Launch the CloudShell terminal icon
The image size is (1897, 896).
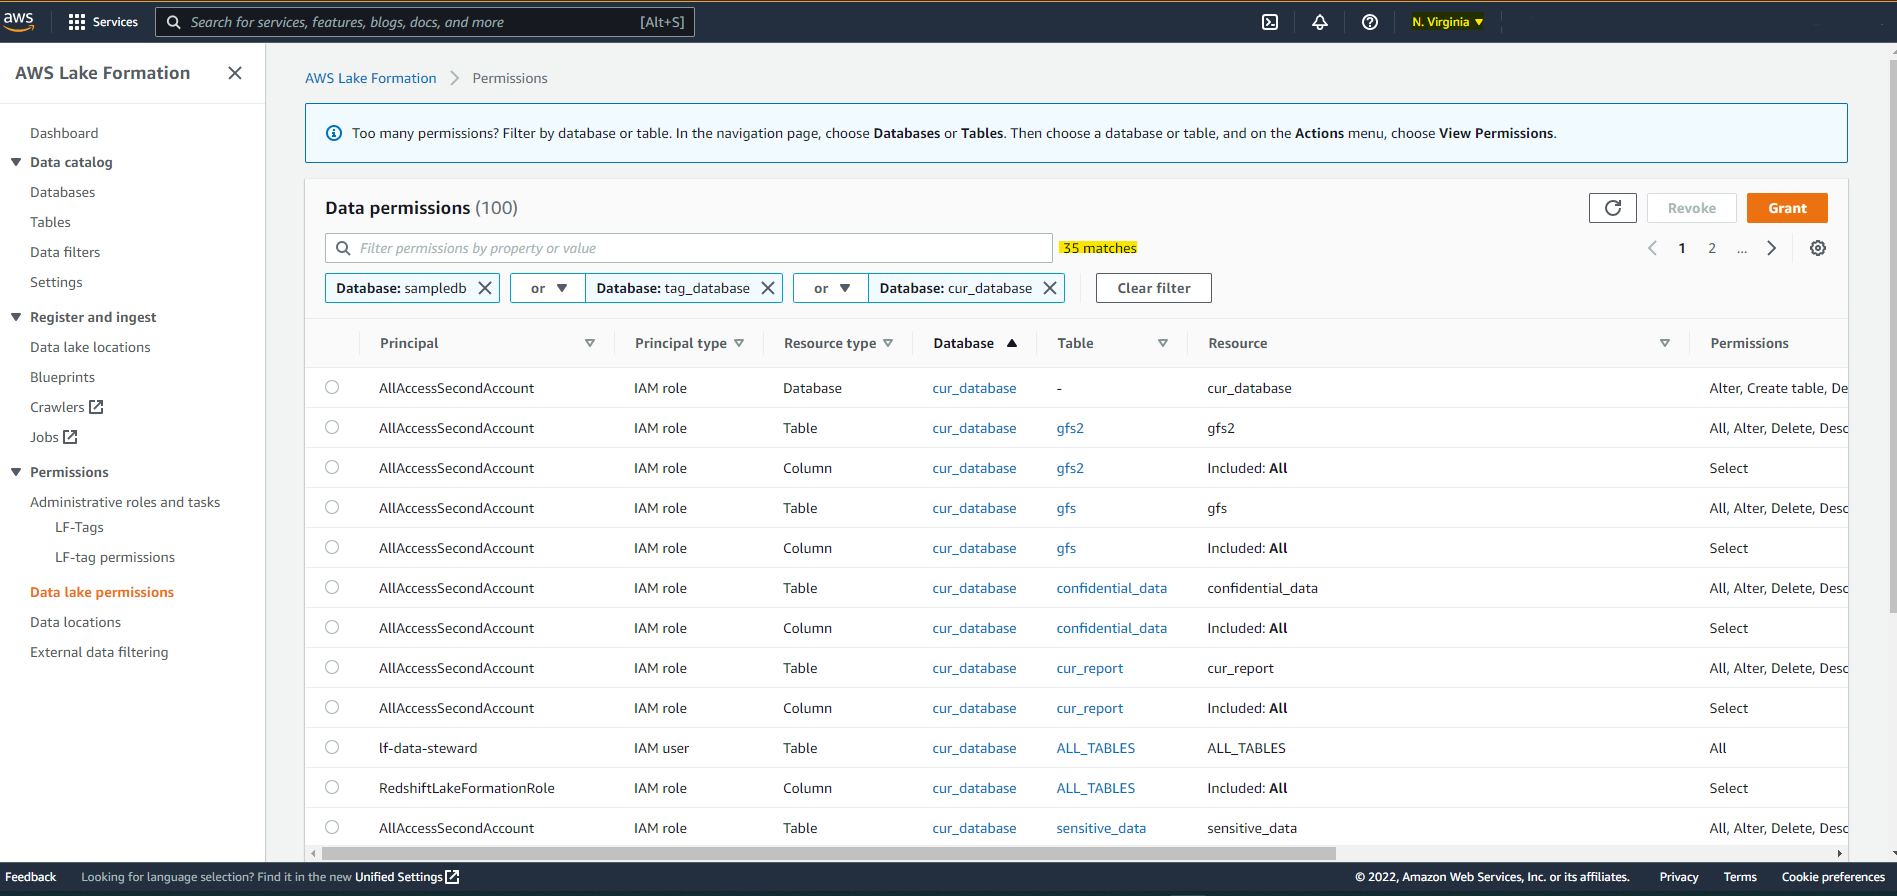tap(1270, 22)
